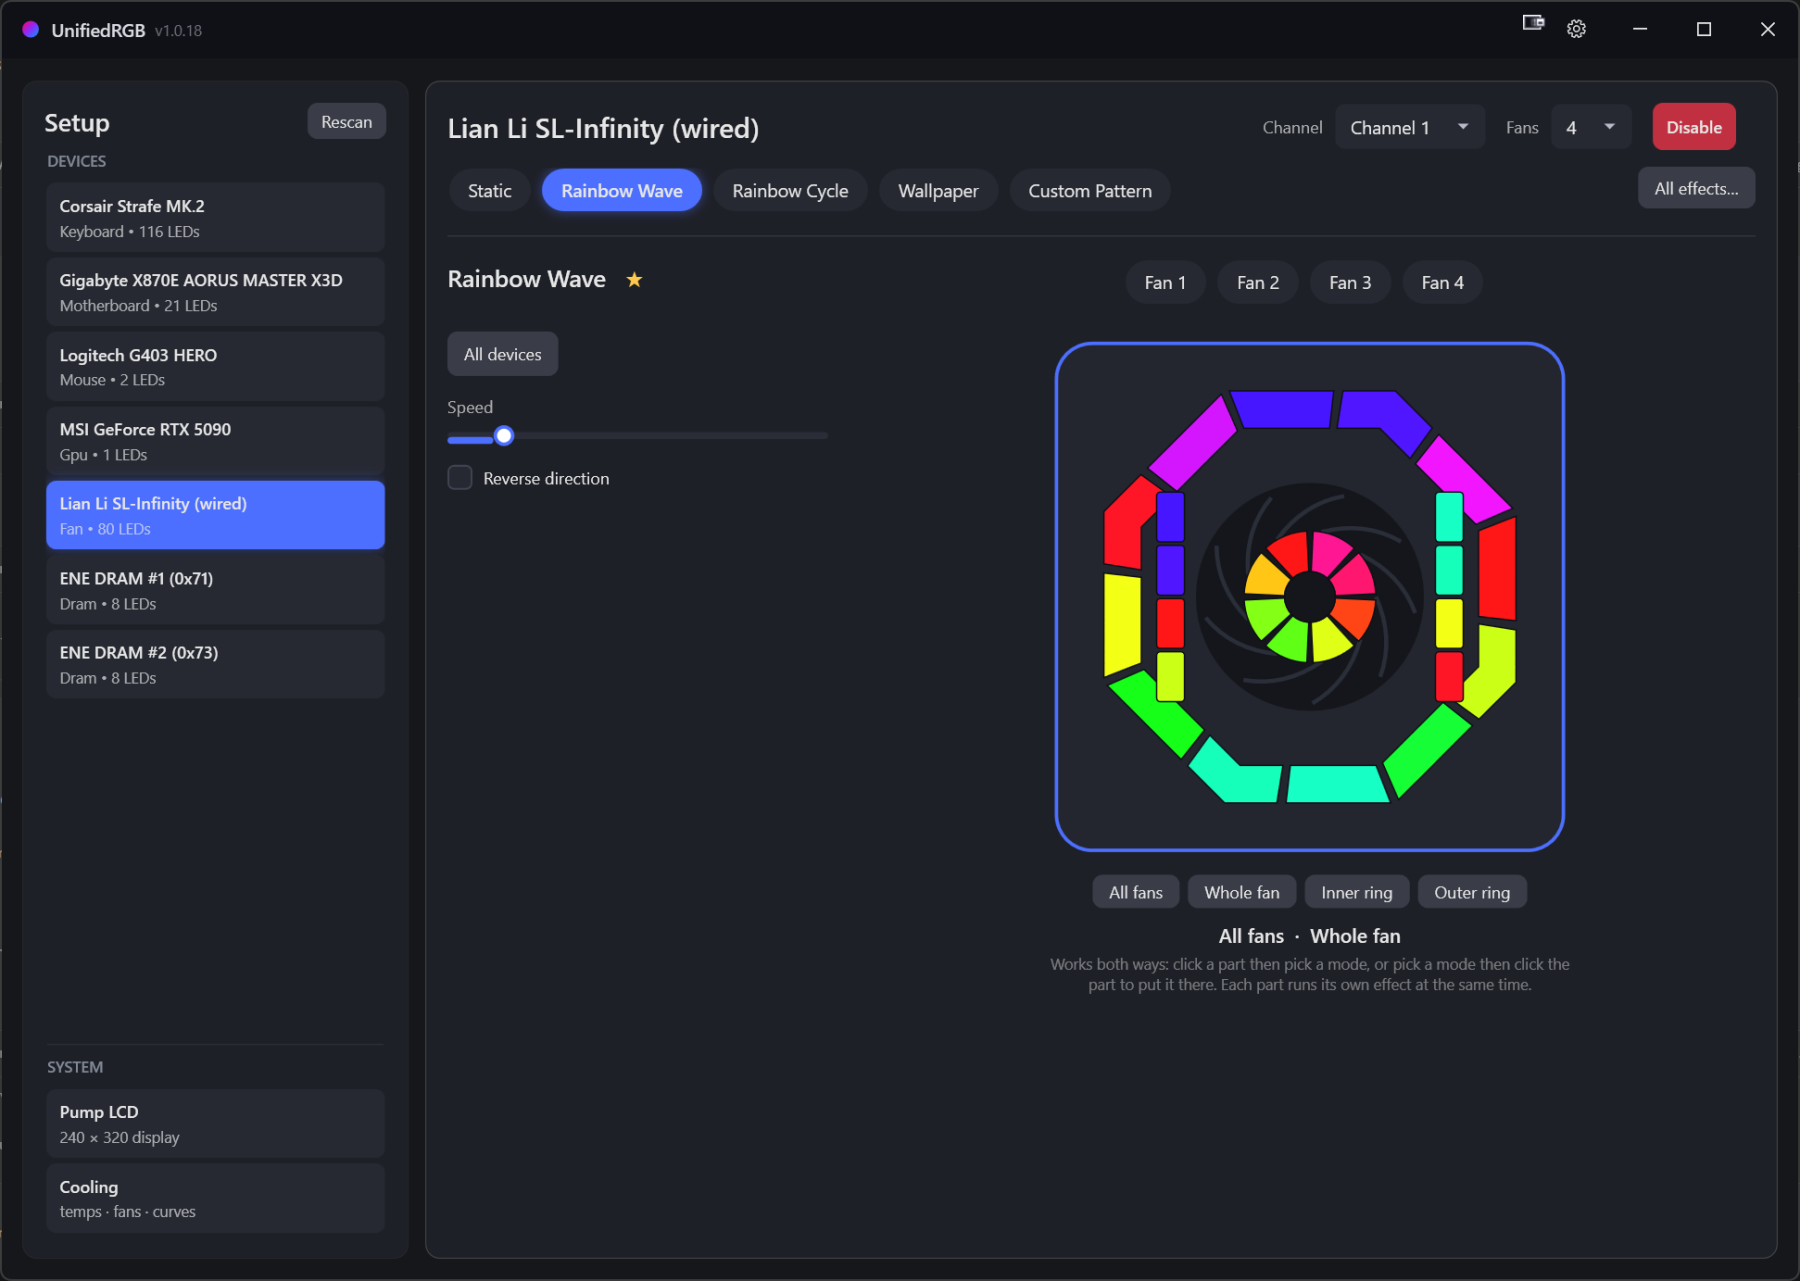Select Lian Li SL-Infinity (wired) device
1800x1281 pixels.
click(x=215, y=515)
